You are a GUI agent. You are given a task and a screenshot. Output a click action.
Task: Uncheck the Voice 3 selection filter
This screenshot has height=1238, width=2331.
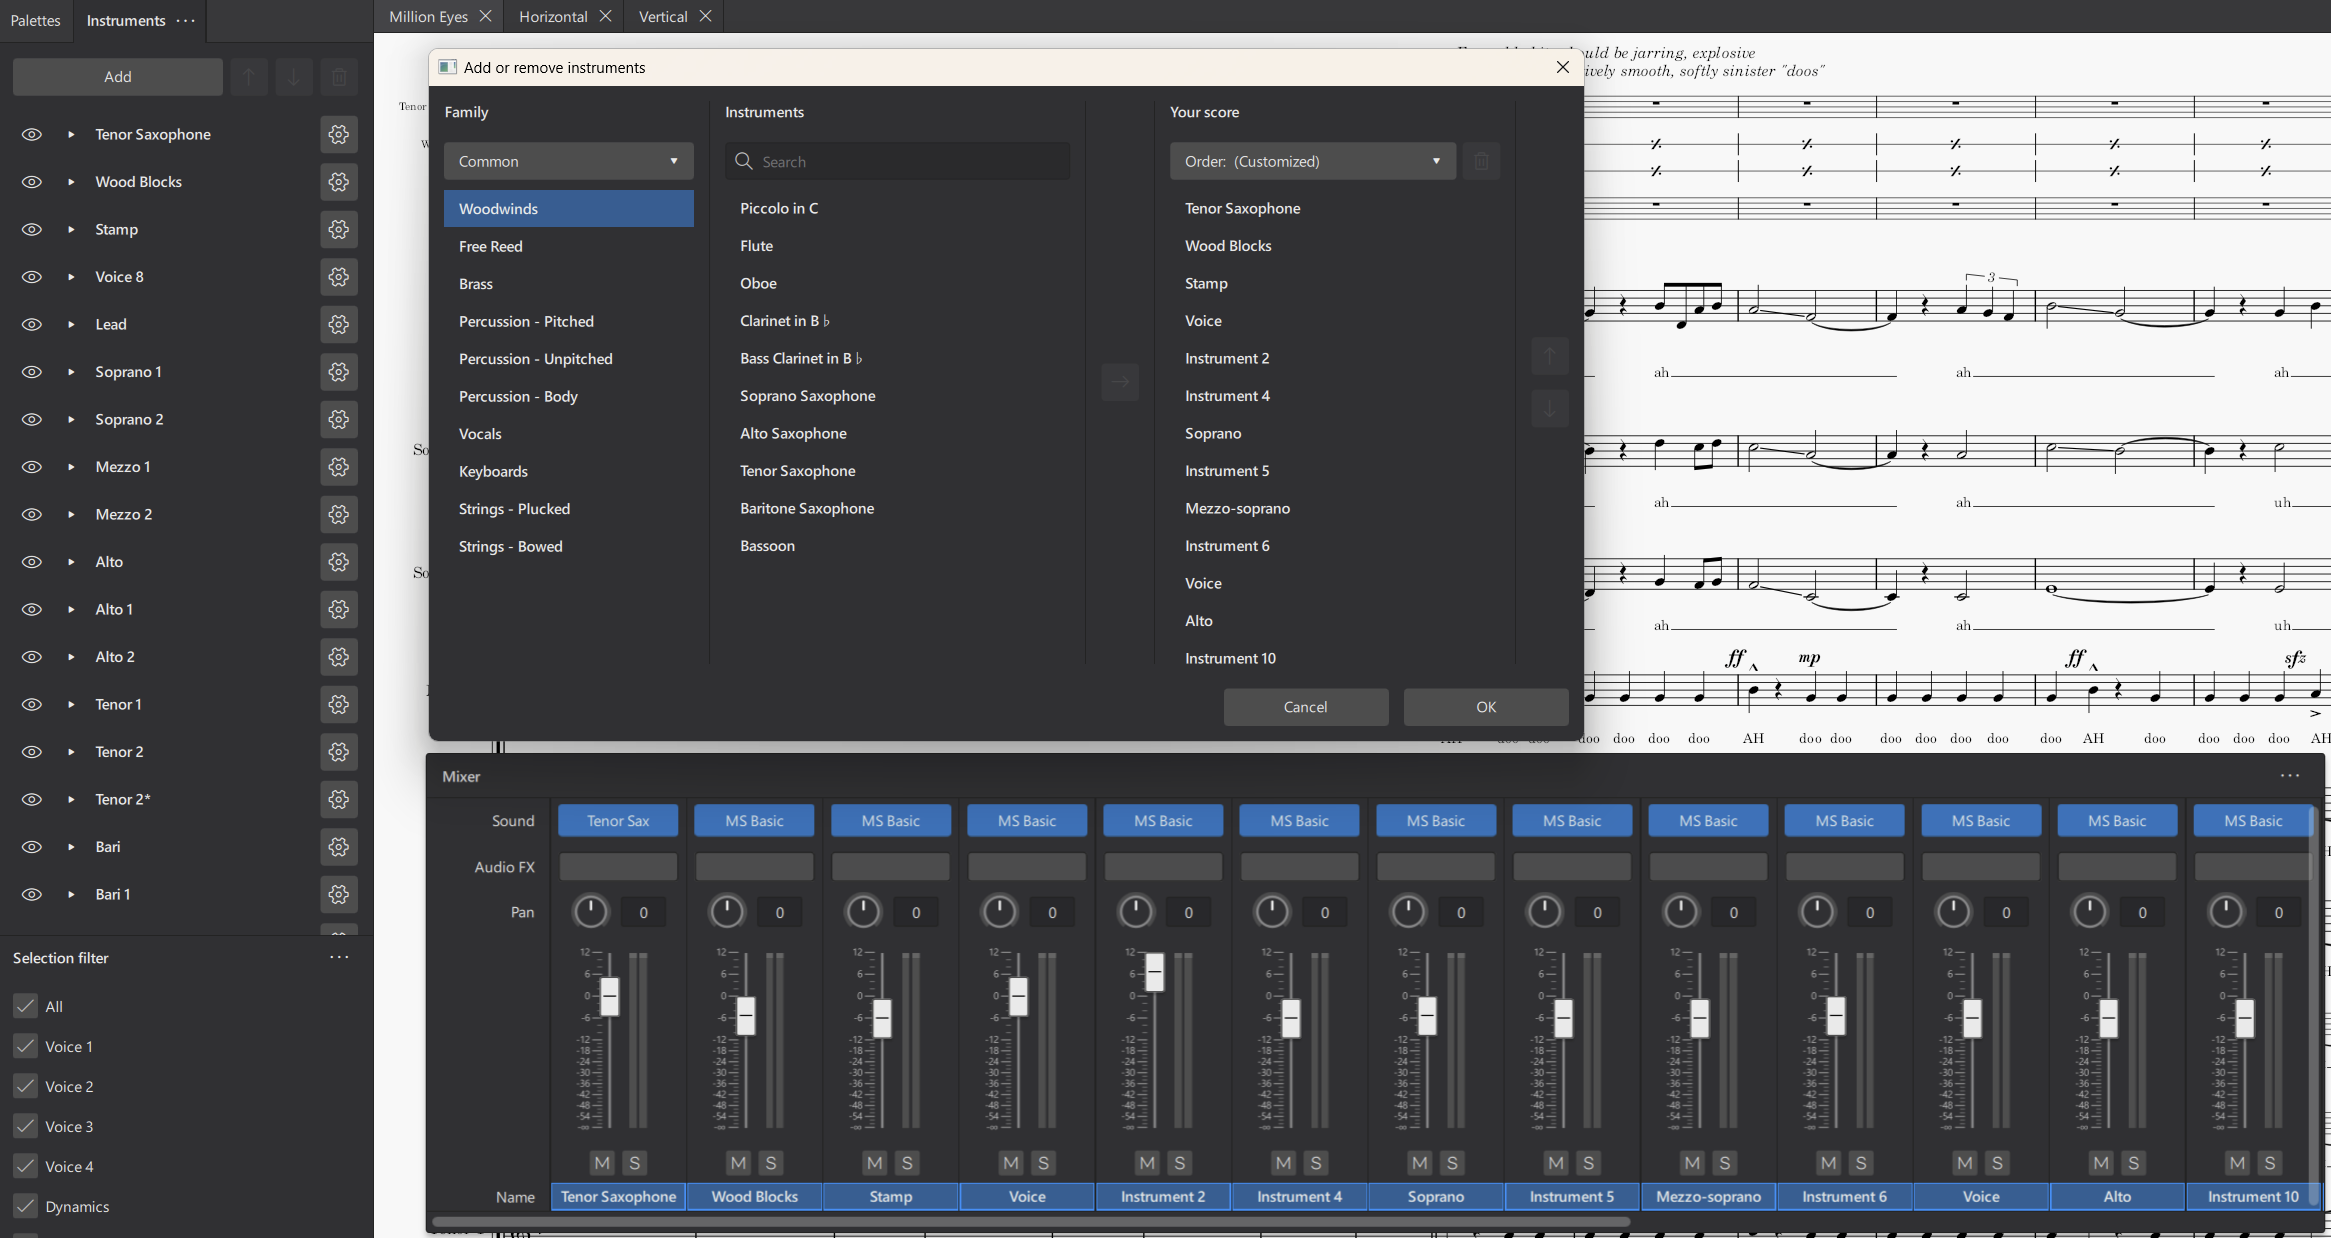click(26, 1126)
